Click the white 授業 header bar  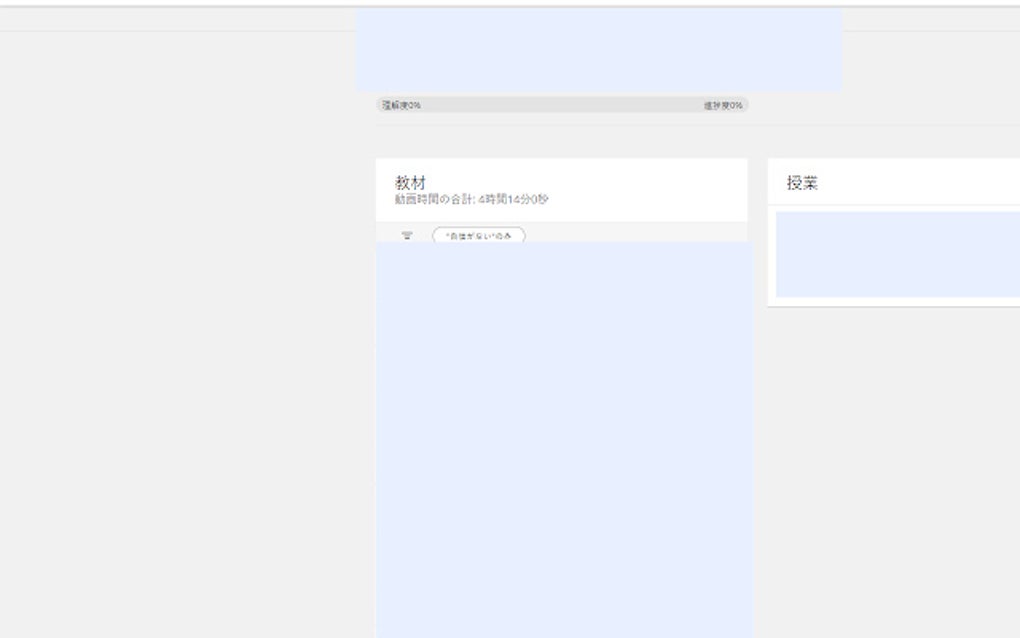894,182
